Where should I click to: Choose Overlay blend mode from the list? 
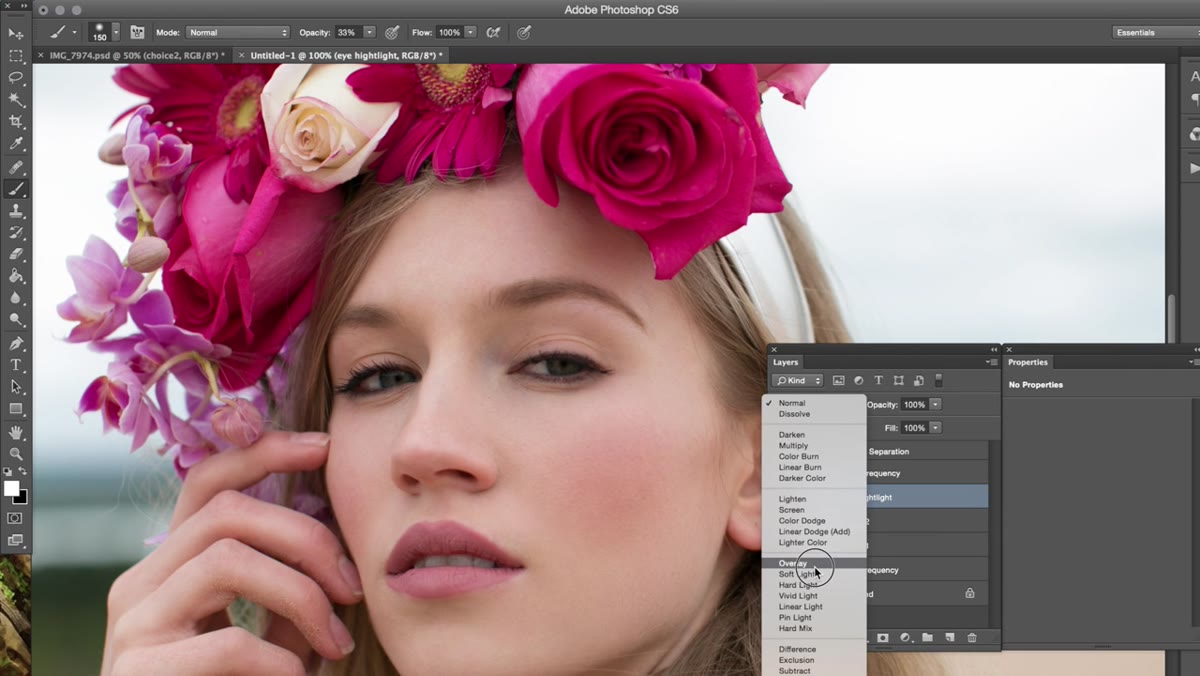coord(815,564)
